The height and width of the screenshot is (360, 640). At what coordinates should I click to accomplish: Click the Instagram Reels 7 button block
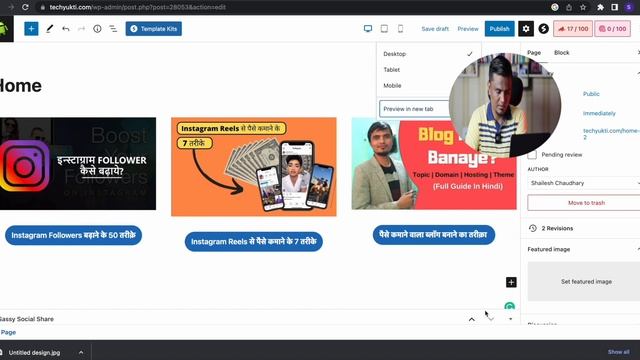pyautogui.click(x=254, y=242)
